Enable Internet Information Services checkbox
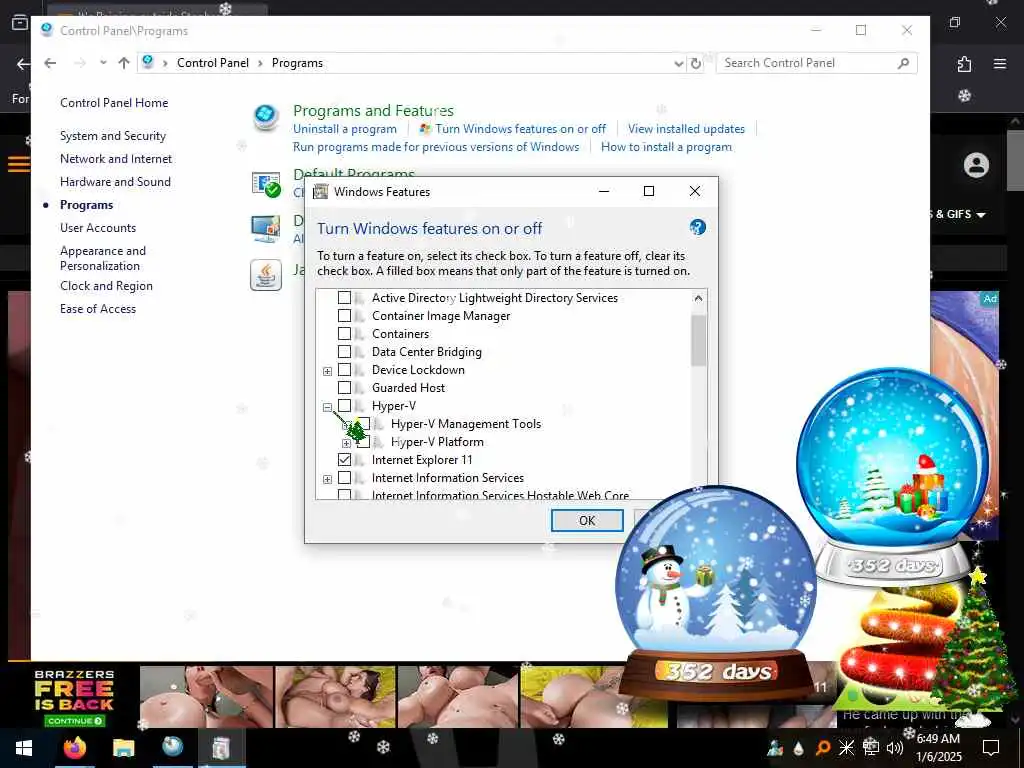The width and height of the screenshot is (1024, 768). [x=344, y=478]
